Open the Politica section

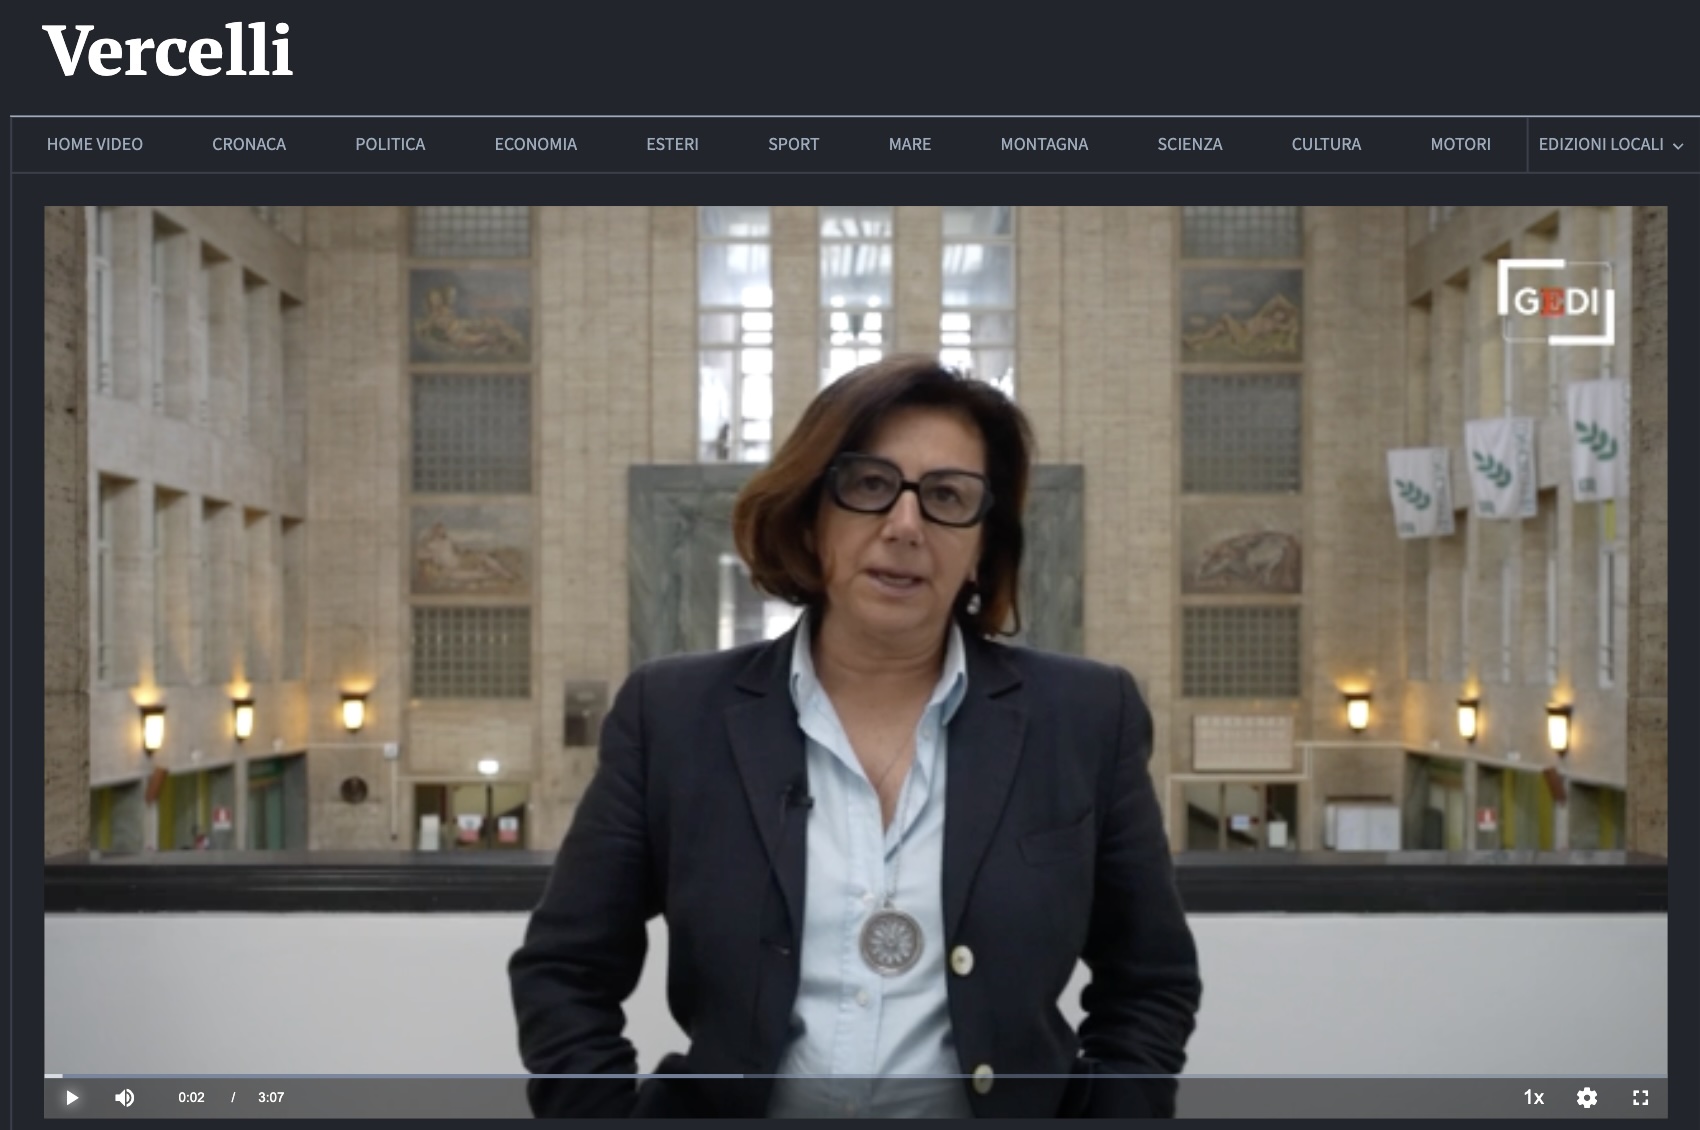[x=390, y=144]
